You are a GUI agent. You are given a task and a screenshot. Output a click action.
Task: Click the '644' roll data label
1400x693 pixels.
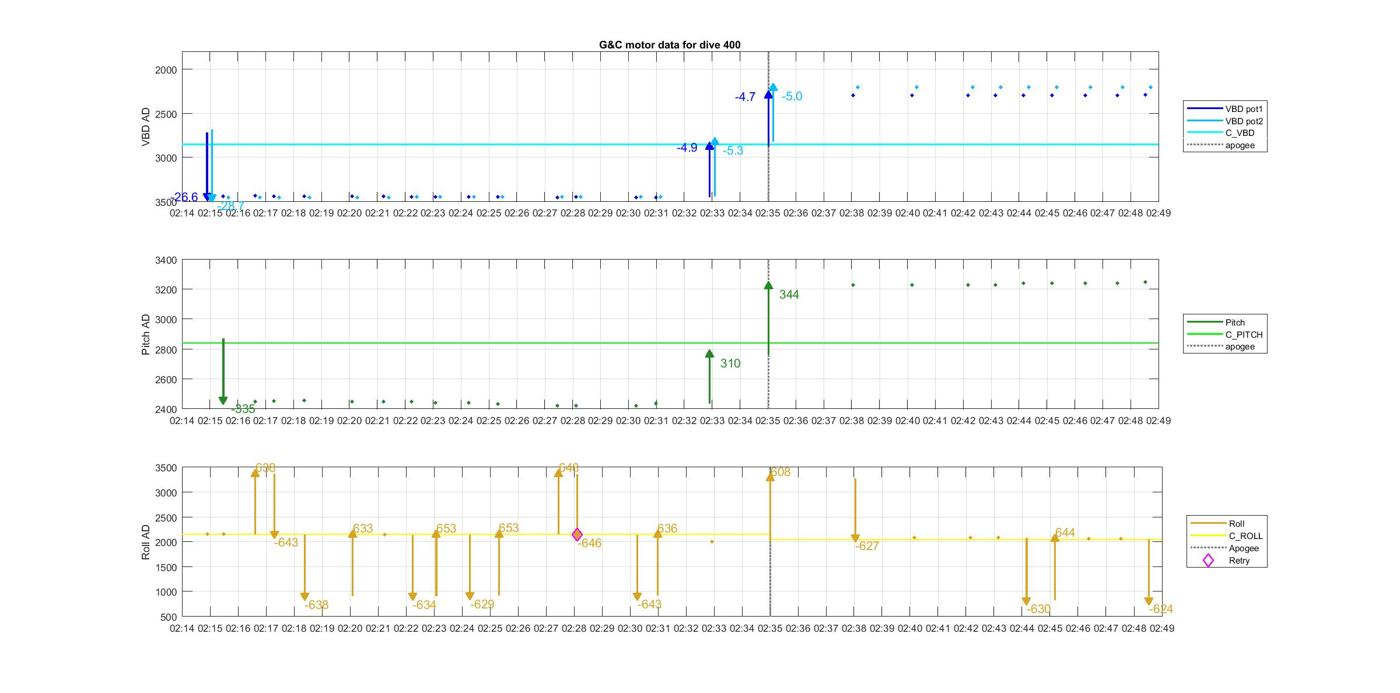pos(1065,533)
